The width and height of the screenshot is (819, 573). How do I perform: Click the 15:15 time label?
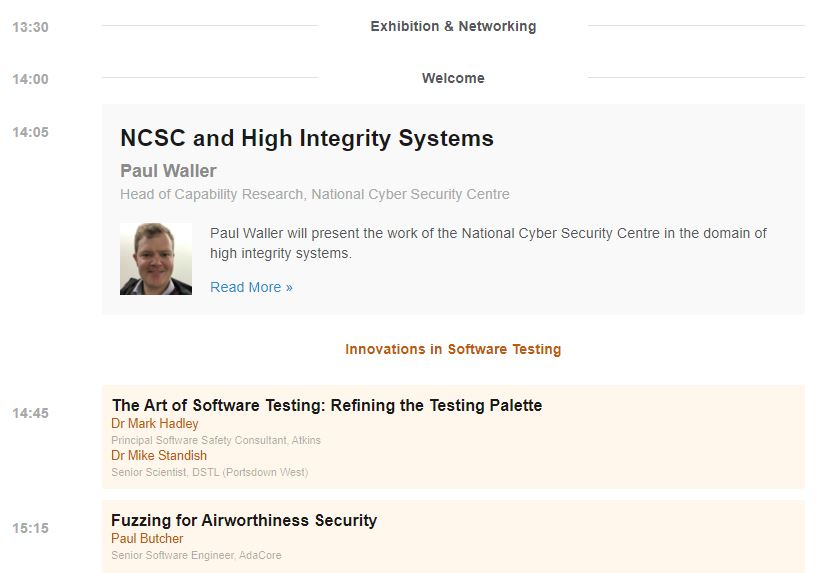tap(30, 528)
